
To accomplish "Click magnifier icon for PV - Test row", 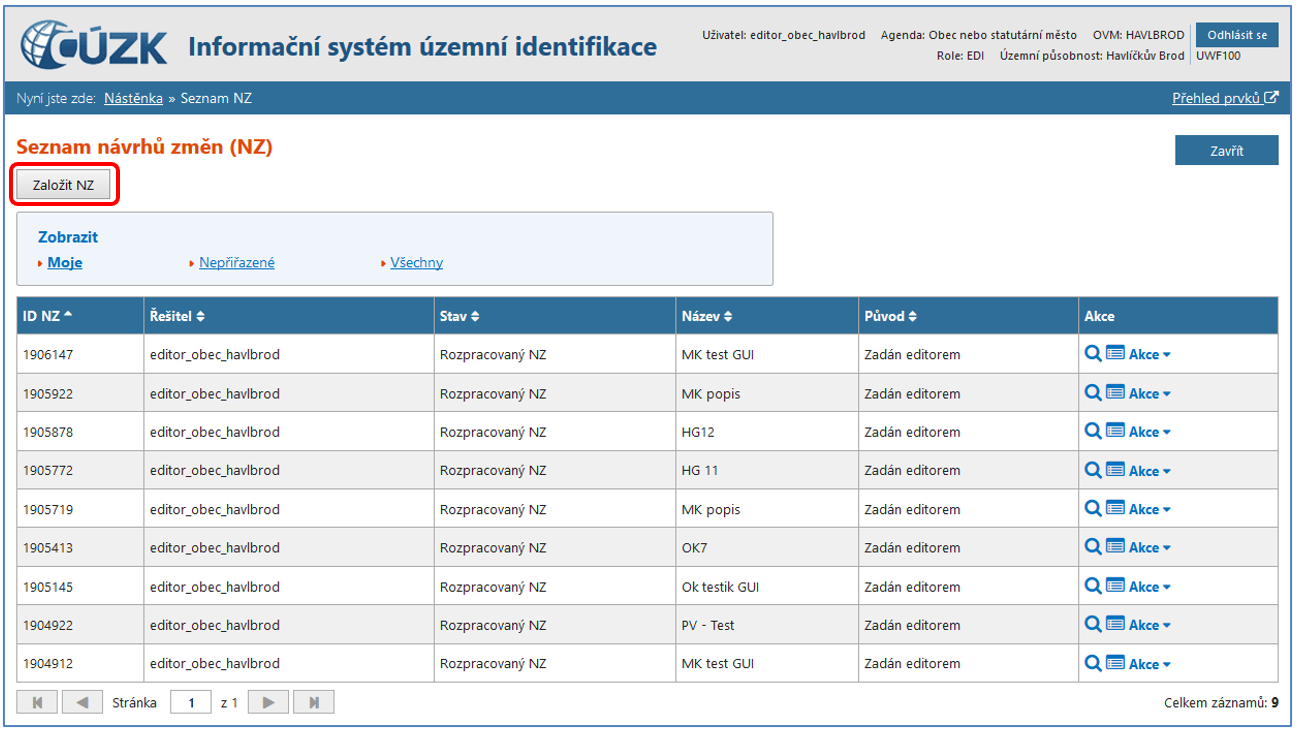I will coord(1093,625).
